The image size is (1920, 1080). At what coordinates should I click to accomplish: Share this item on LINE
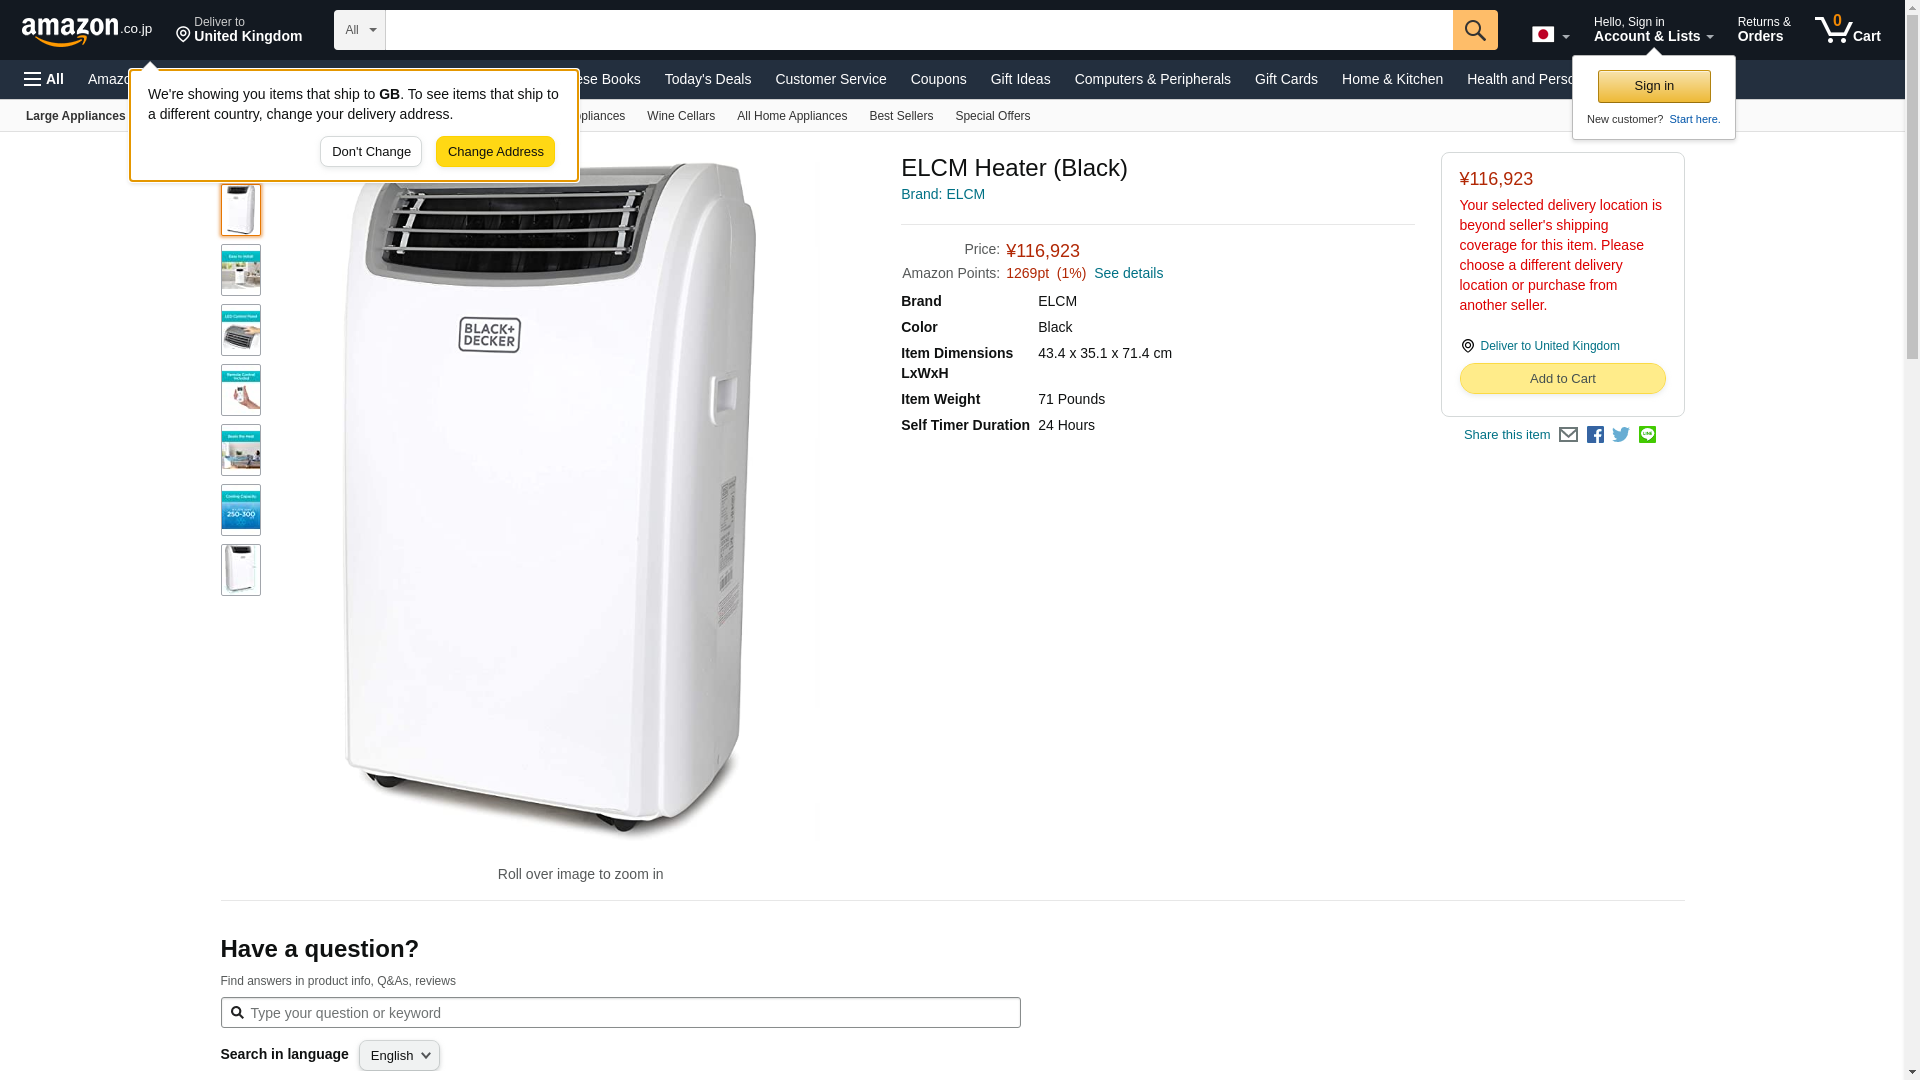[1647, 435]
